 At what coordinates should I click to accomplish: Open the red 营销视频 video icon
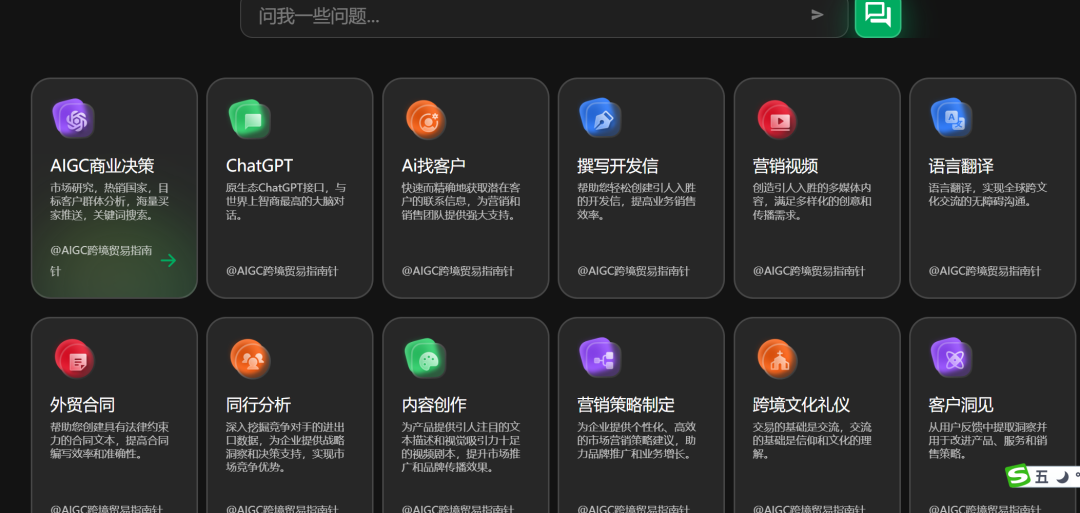(x=776, y=119)
